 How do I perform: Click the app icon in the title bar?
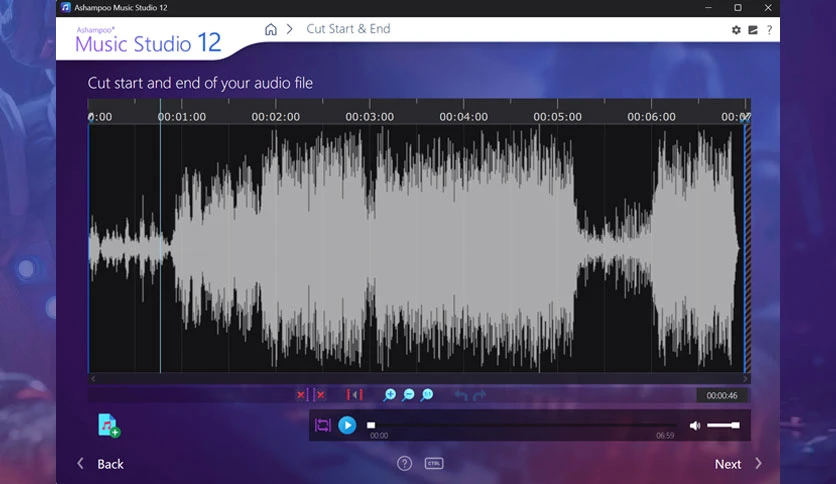[66, 7]
